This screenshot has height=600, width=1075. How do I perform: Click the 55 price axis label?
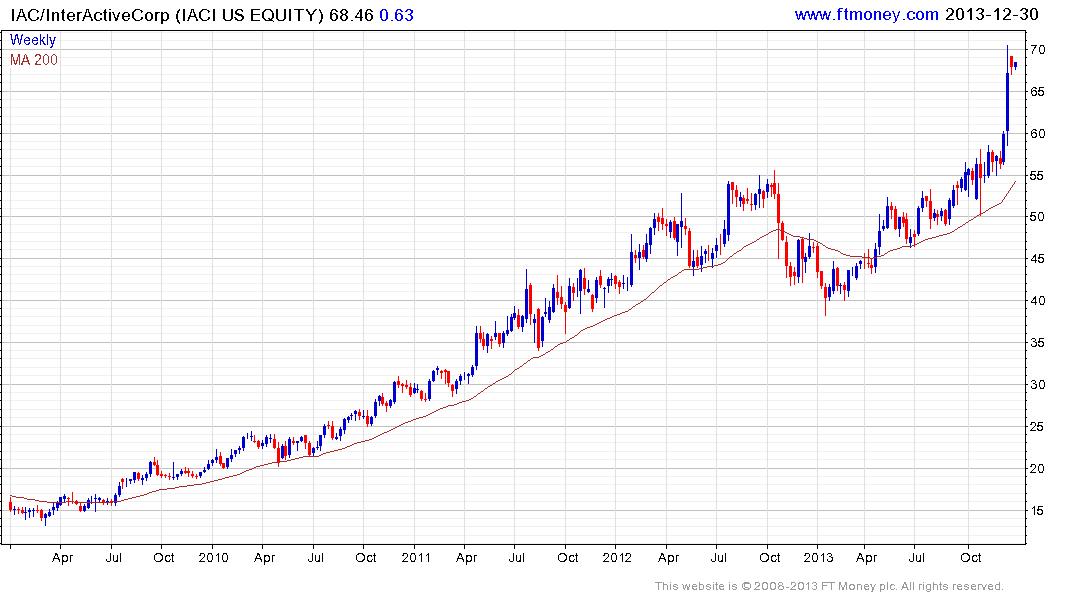(1037, 176)
